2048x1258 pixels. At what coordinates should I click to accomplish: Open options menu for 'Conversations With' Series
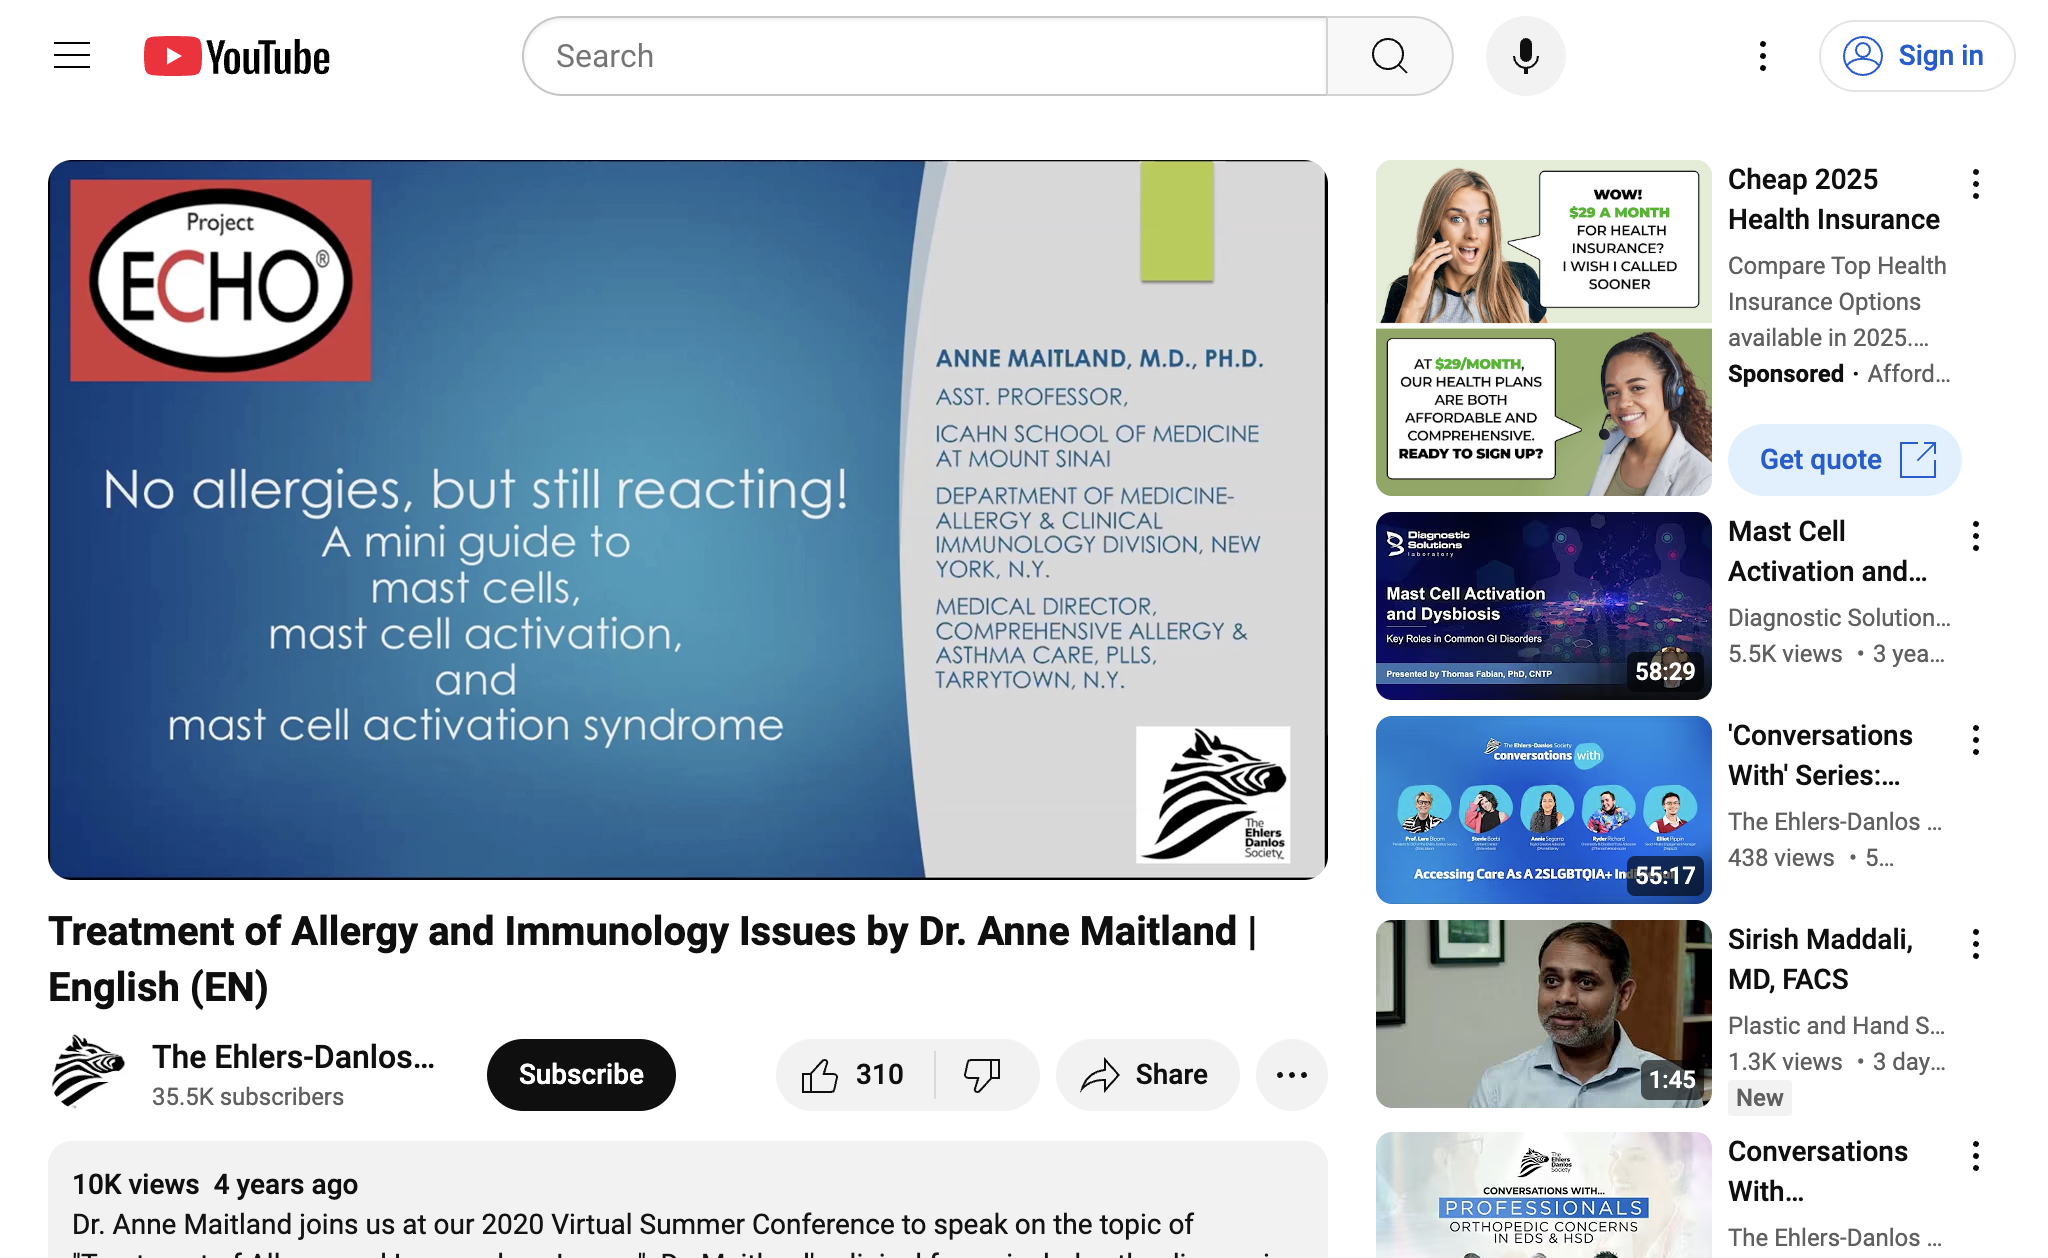point(1976,740)
